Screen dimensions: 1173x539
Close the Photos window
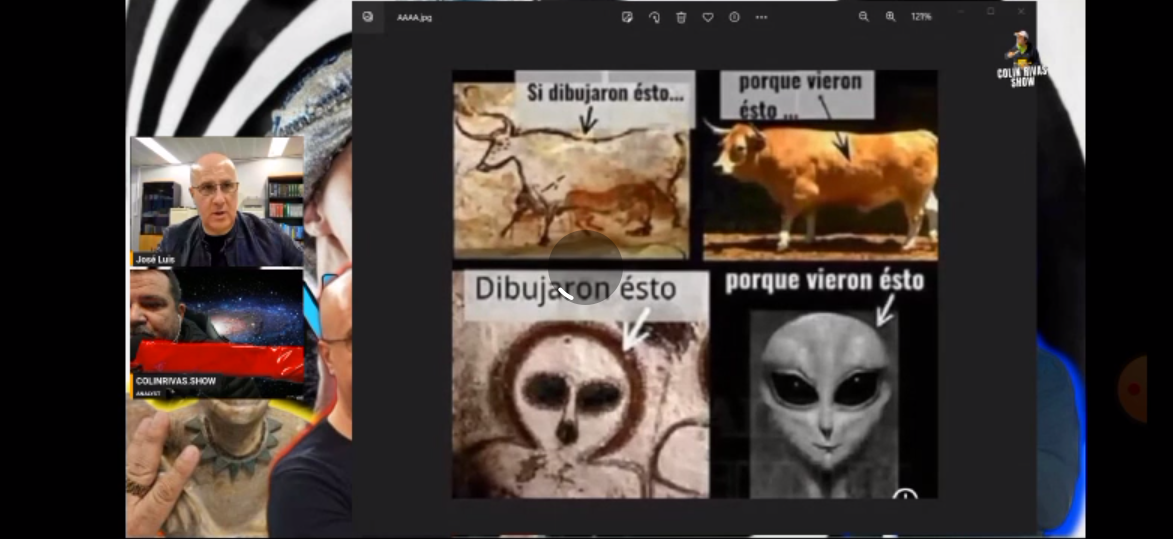(1021, 11)
